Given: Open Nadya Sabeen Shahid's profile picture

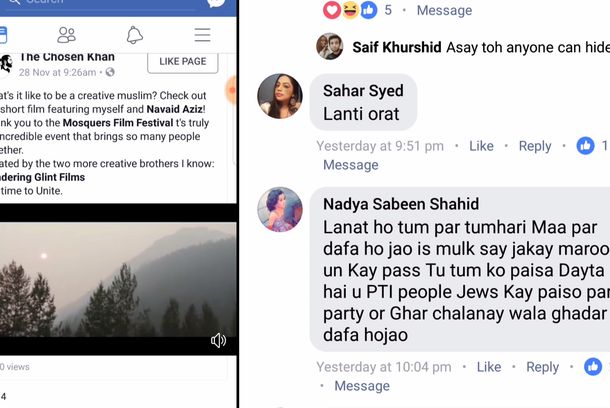Looking at the screenshot, I should click(x=280, y=210).
